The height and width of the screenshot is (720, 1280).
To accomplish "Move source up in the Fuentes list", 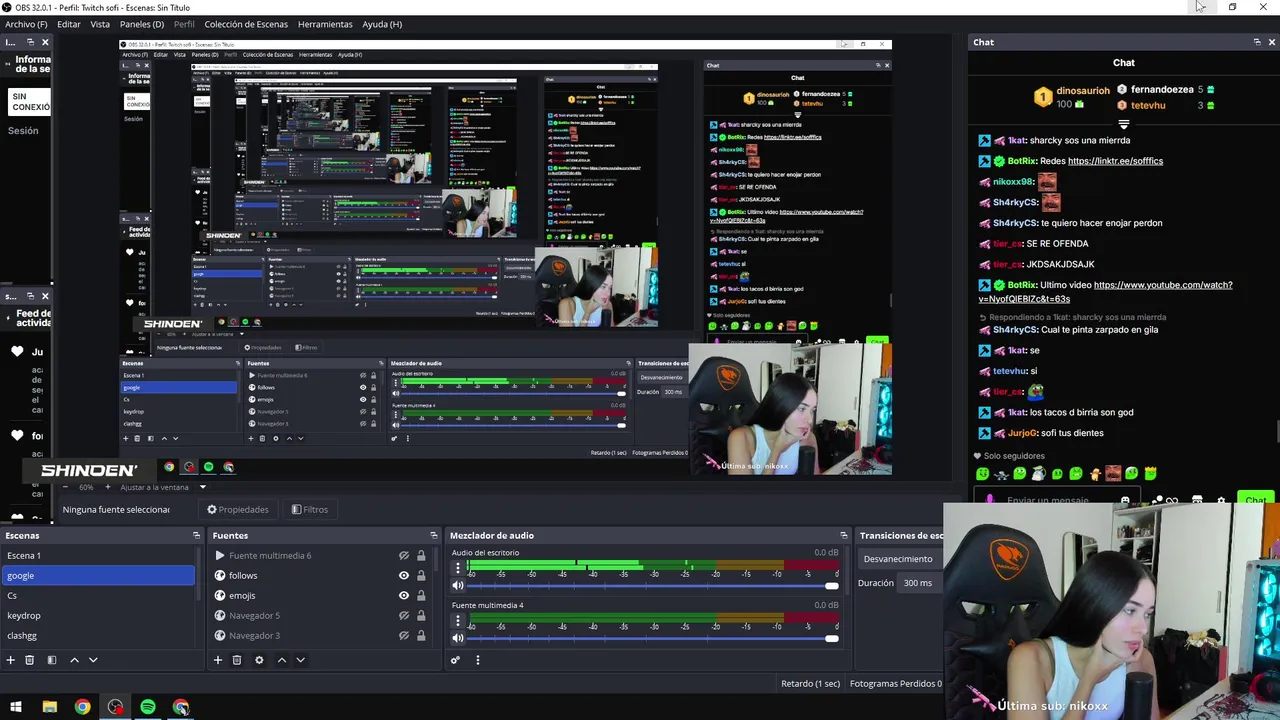I will [281, 660].
